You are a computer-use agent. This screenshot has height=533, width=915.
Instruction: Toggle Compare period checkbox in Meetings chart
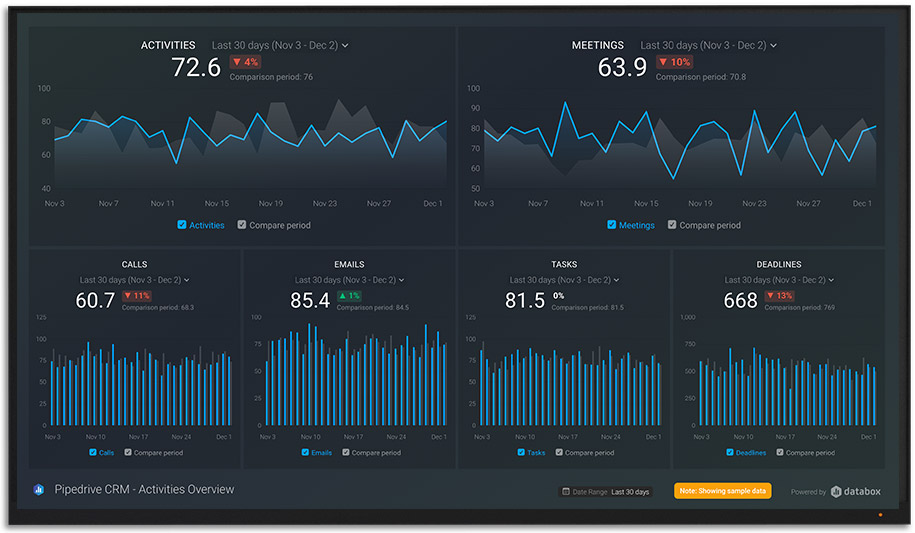[672, 225]
